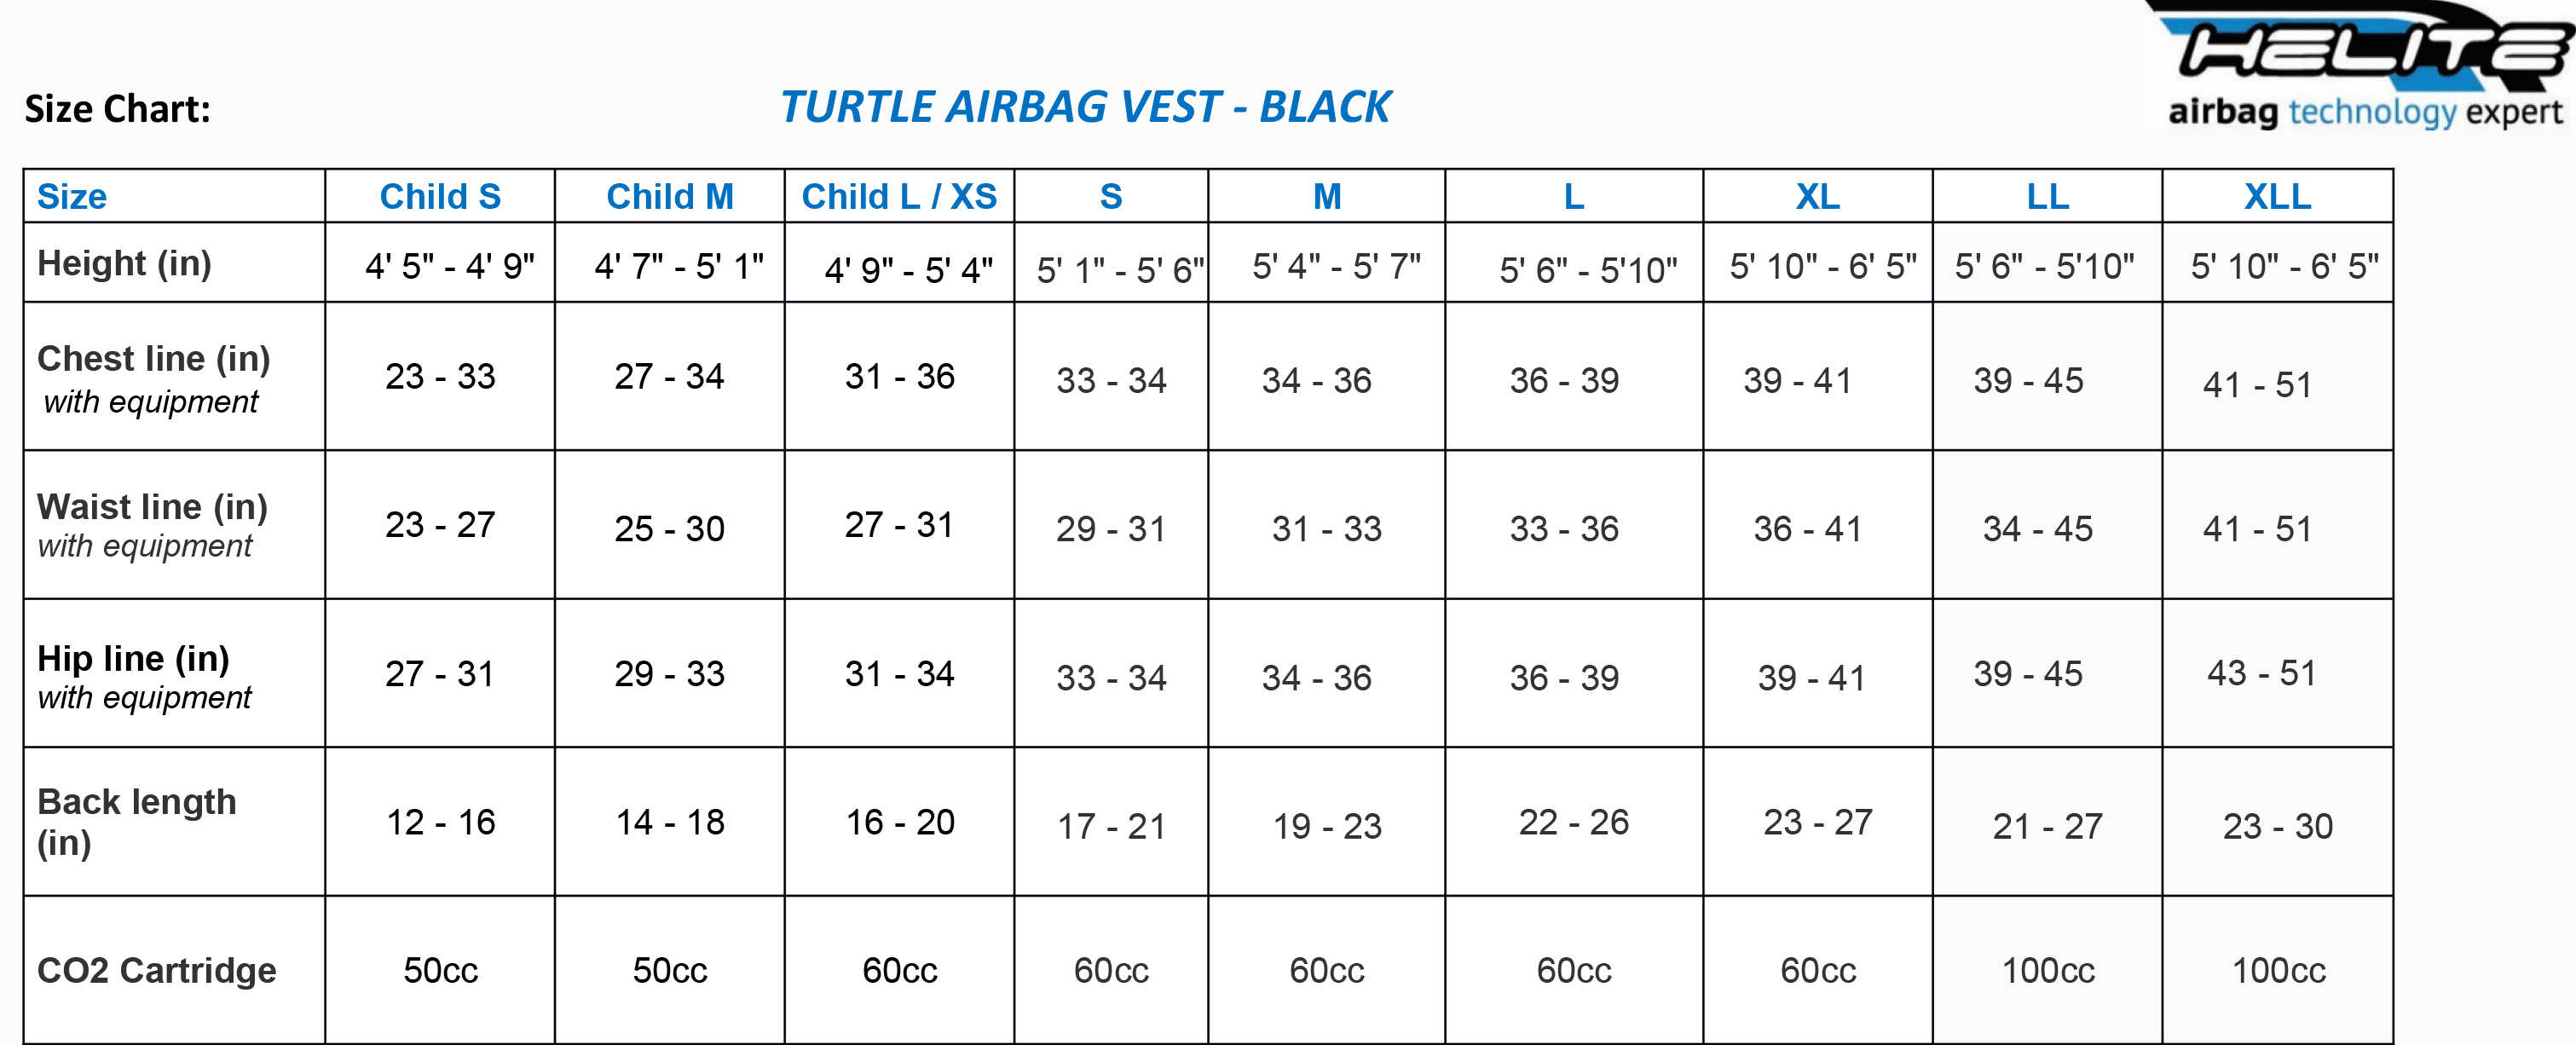Click the 25 - 30 waist line cell

[x=669, y=528]
